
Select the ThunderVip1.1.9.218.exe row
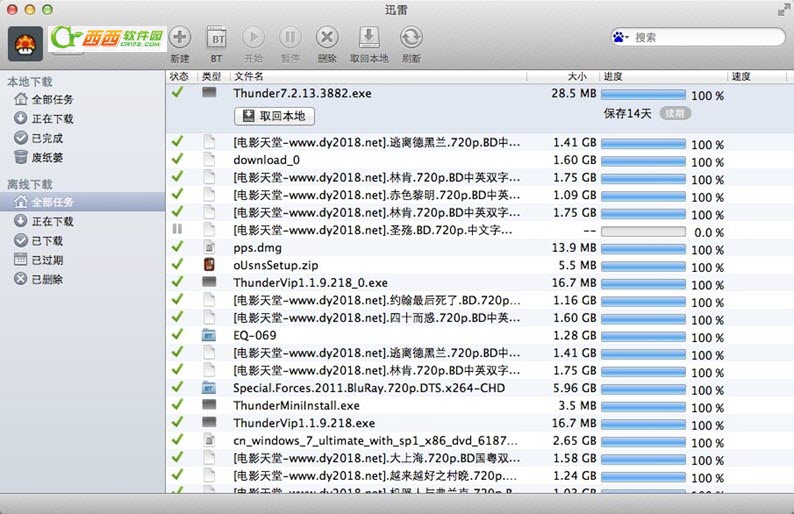click(480, 423)
